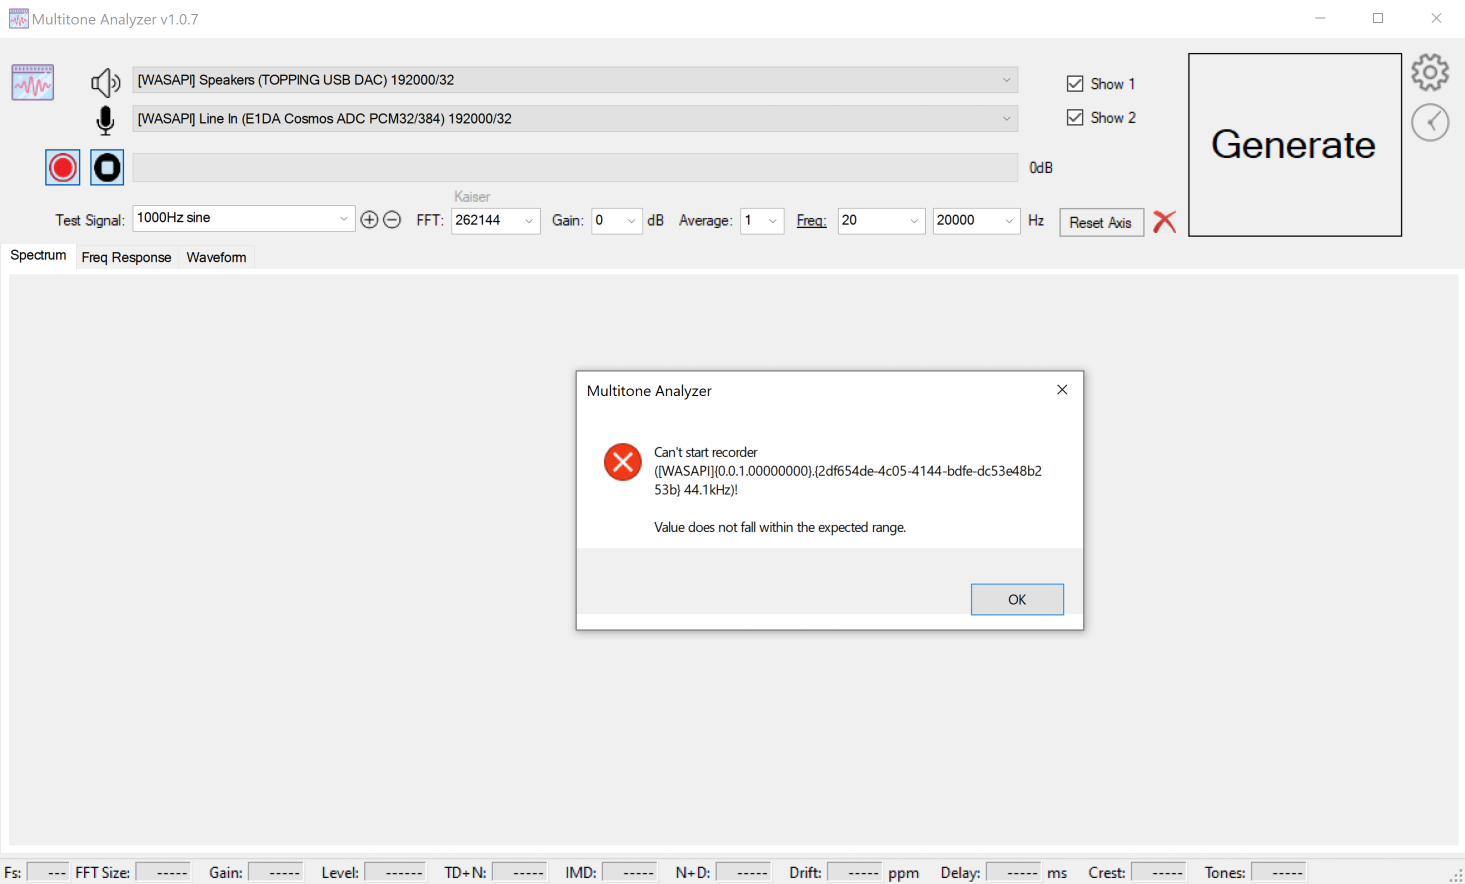Click the clock history icon

pyautogui.click(x=1430, y=122)
